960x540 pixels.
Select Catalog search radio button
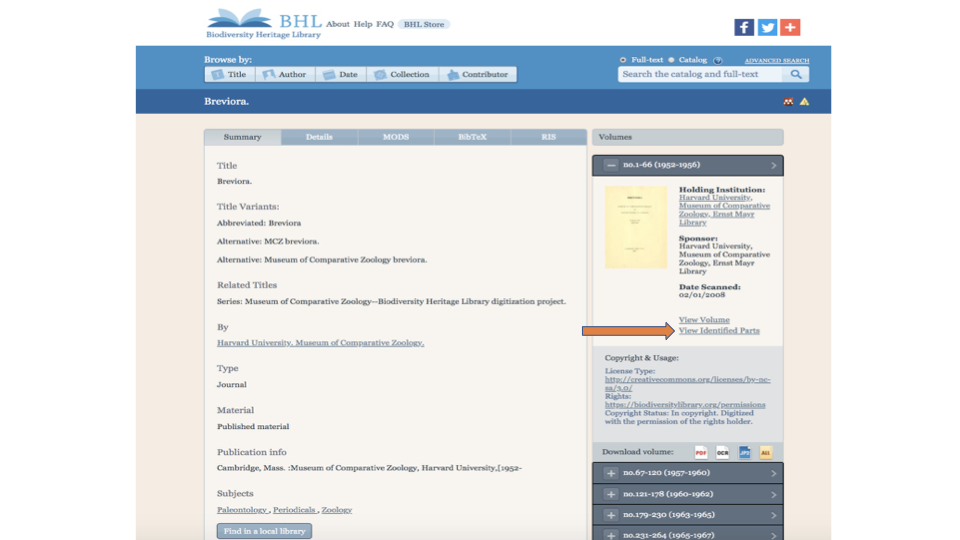point(671,60)
